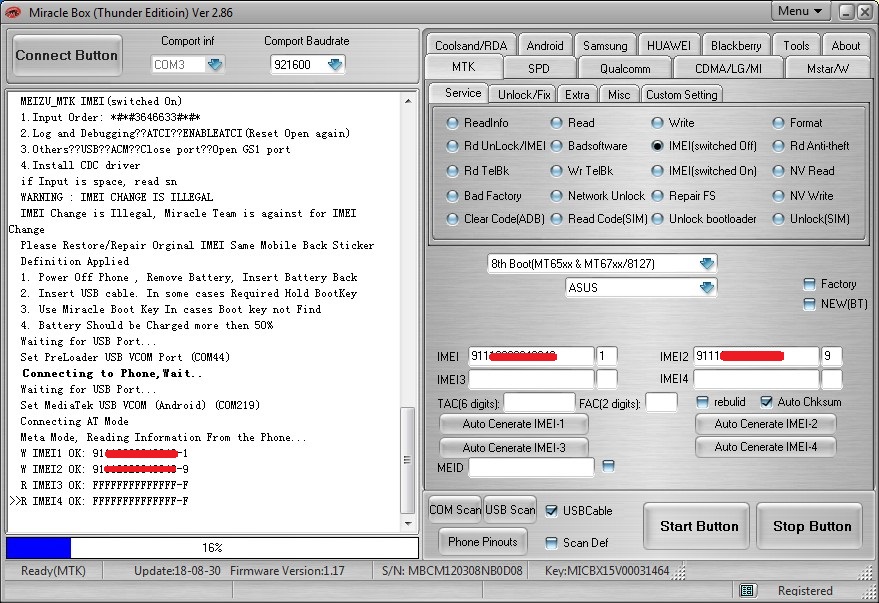Click the log panel scrollbar thumb
The image size is (879, 603).
[x=408, y=460]
